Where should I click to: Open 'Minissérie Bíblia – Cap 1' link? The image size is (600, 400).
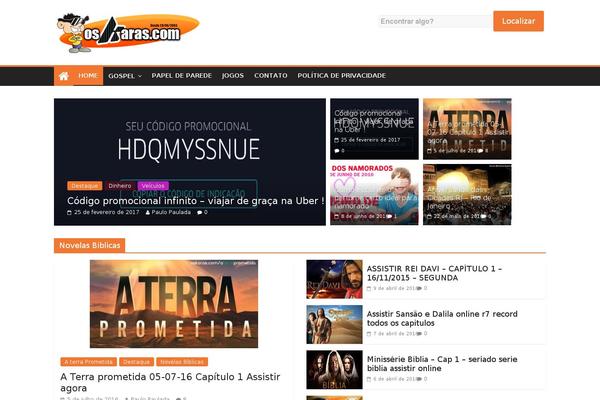coord(442,364)
